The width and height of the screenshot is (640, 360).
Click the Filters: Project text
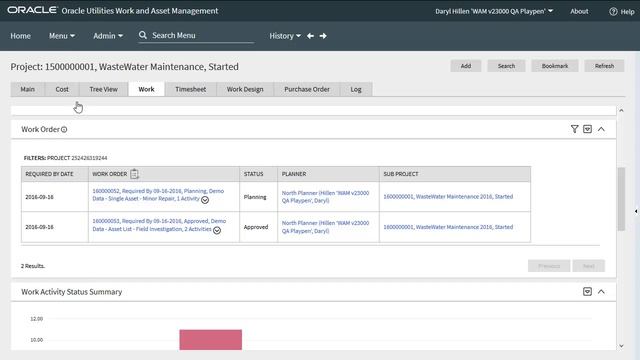tap(65, 158)
